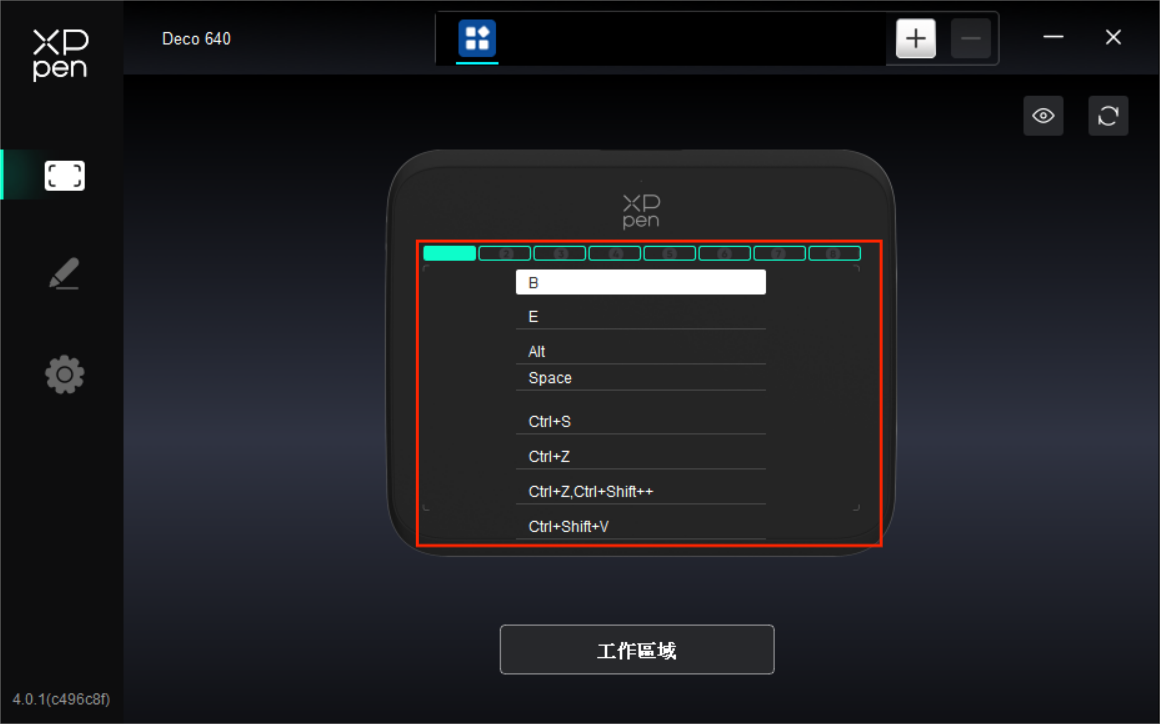Select shortcut key number 5 on tablet
This screenshot has width=1160, height=724.
point(669,253)
